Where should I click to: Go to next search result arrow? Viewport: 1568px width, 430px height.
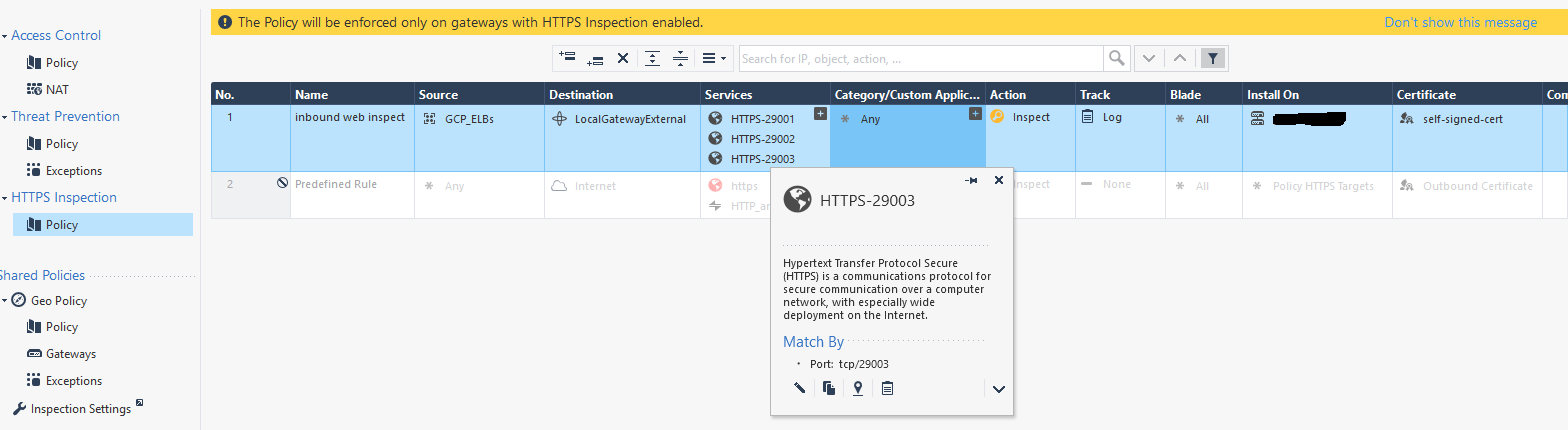pyautogui.click(x=1149, y=58)
